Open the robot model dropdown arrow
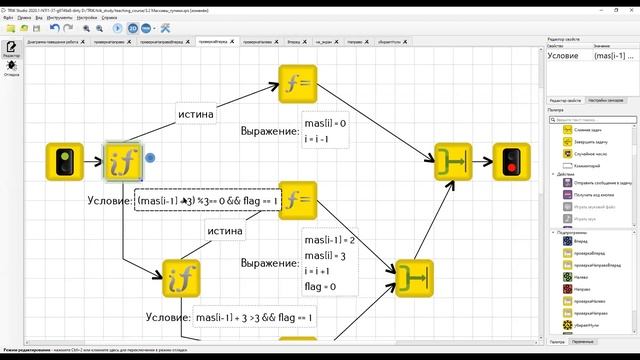 coord(154,29)
